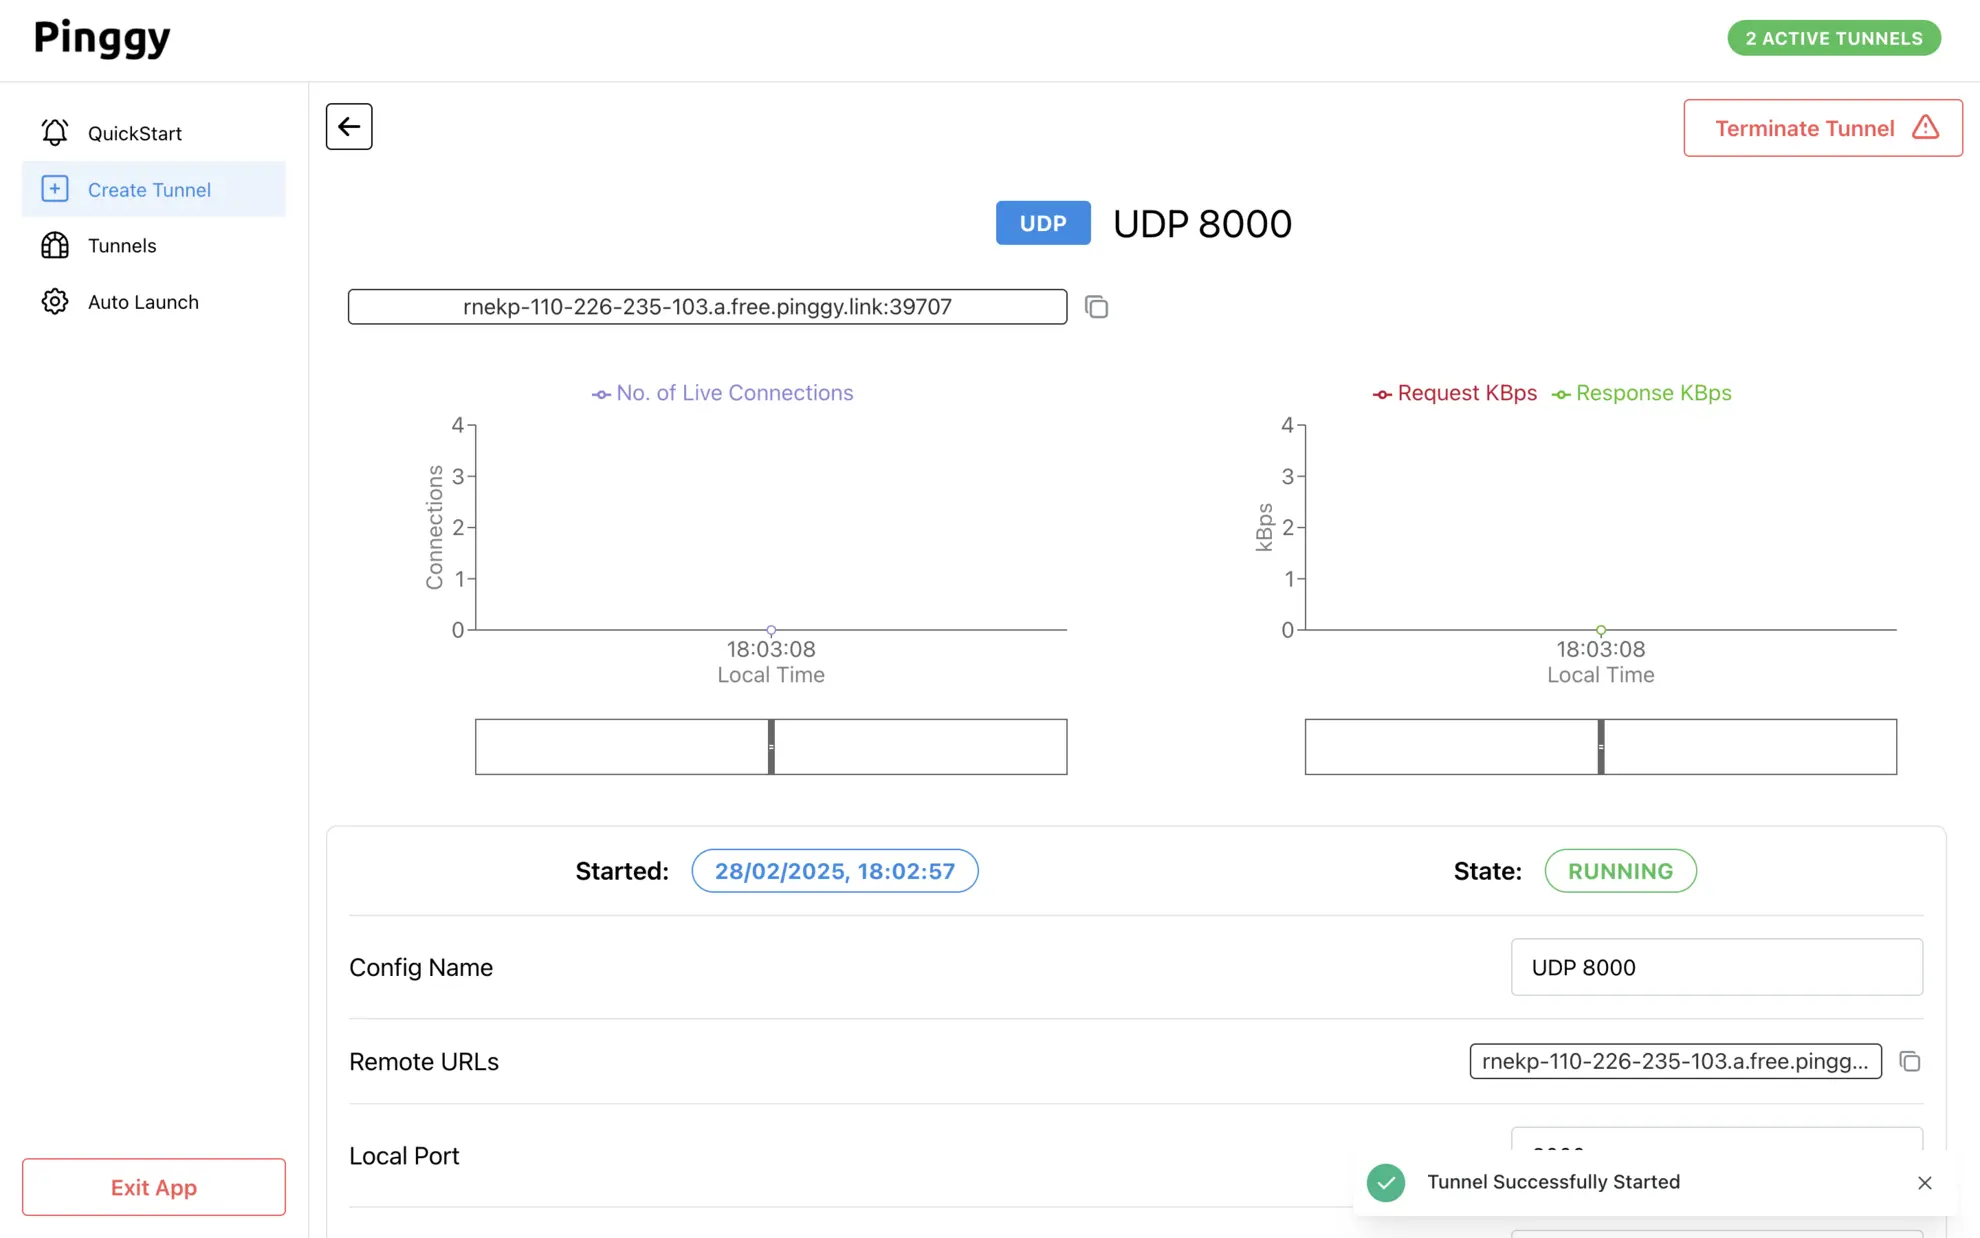The height and width of the screenshot is (1238, 1980).
Task: Click the started timestamp 28/02/2025, 18:02:57
Action: [x=835, y=871]
